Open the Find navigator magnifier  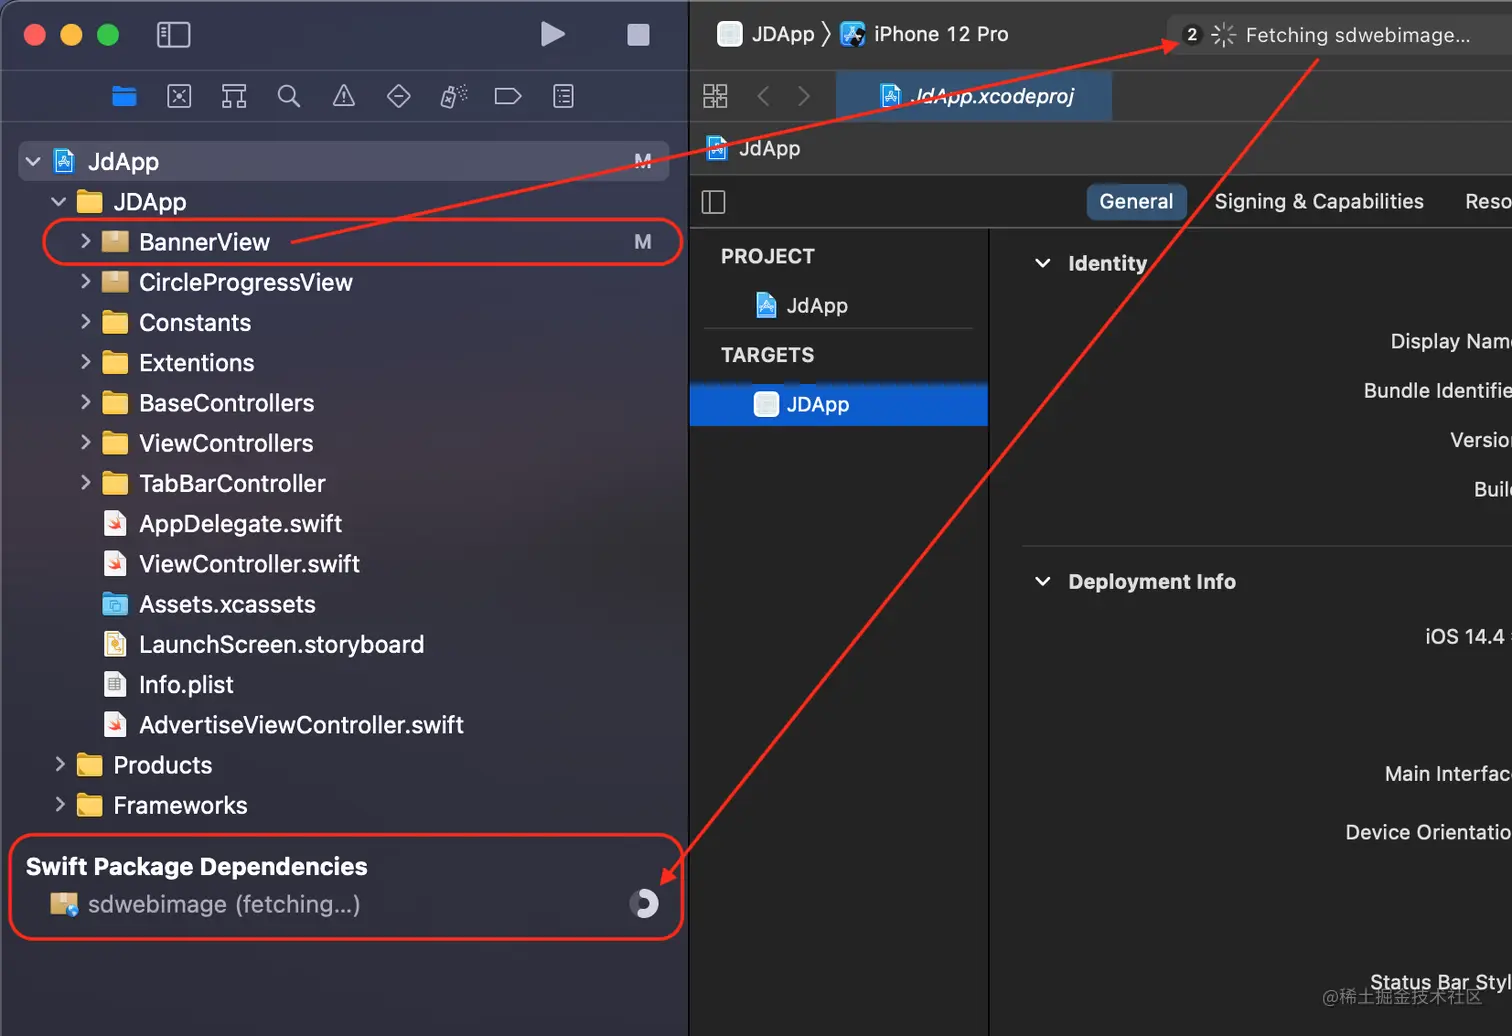click(x=289, y=96)
